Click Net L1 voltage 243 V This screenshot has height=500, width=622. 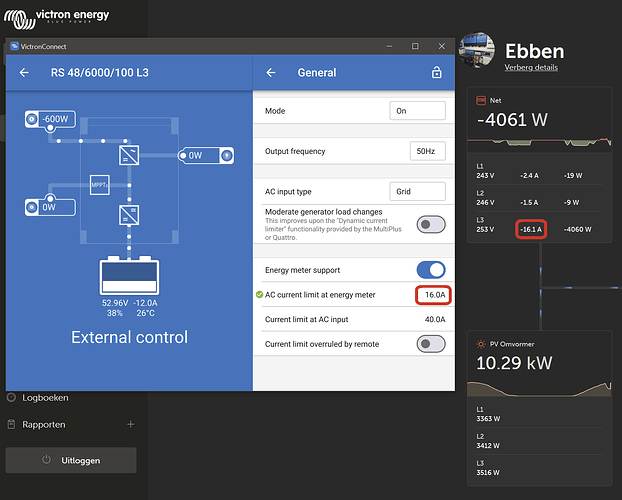coord(486,175)
